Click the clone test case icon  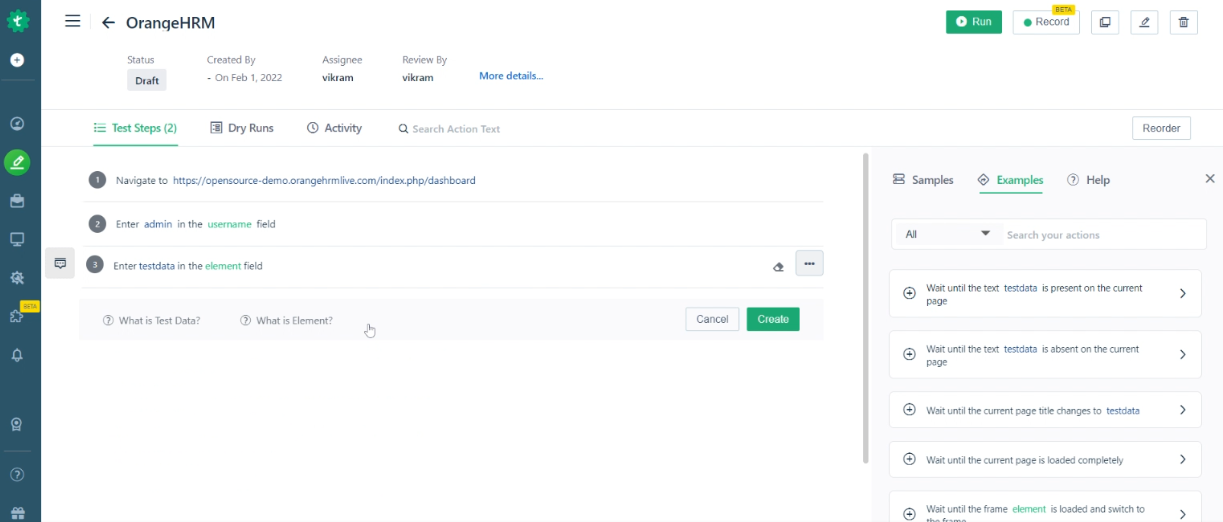[x=1104, y=22]
